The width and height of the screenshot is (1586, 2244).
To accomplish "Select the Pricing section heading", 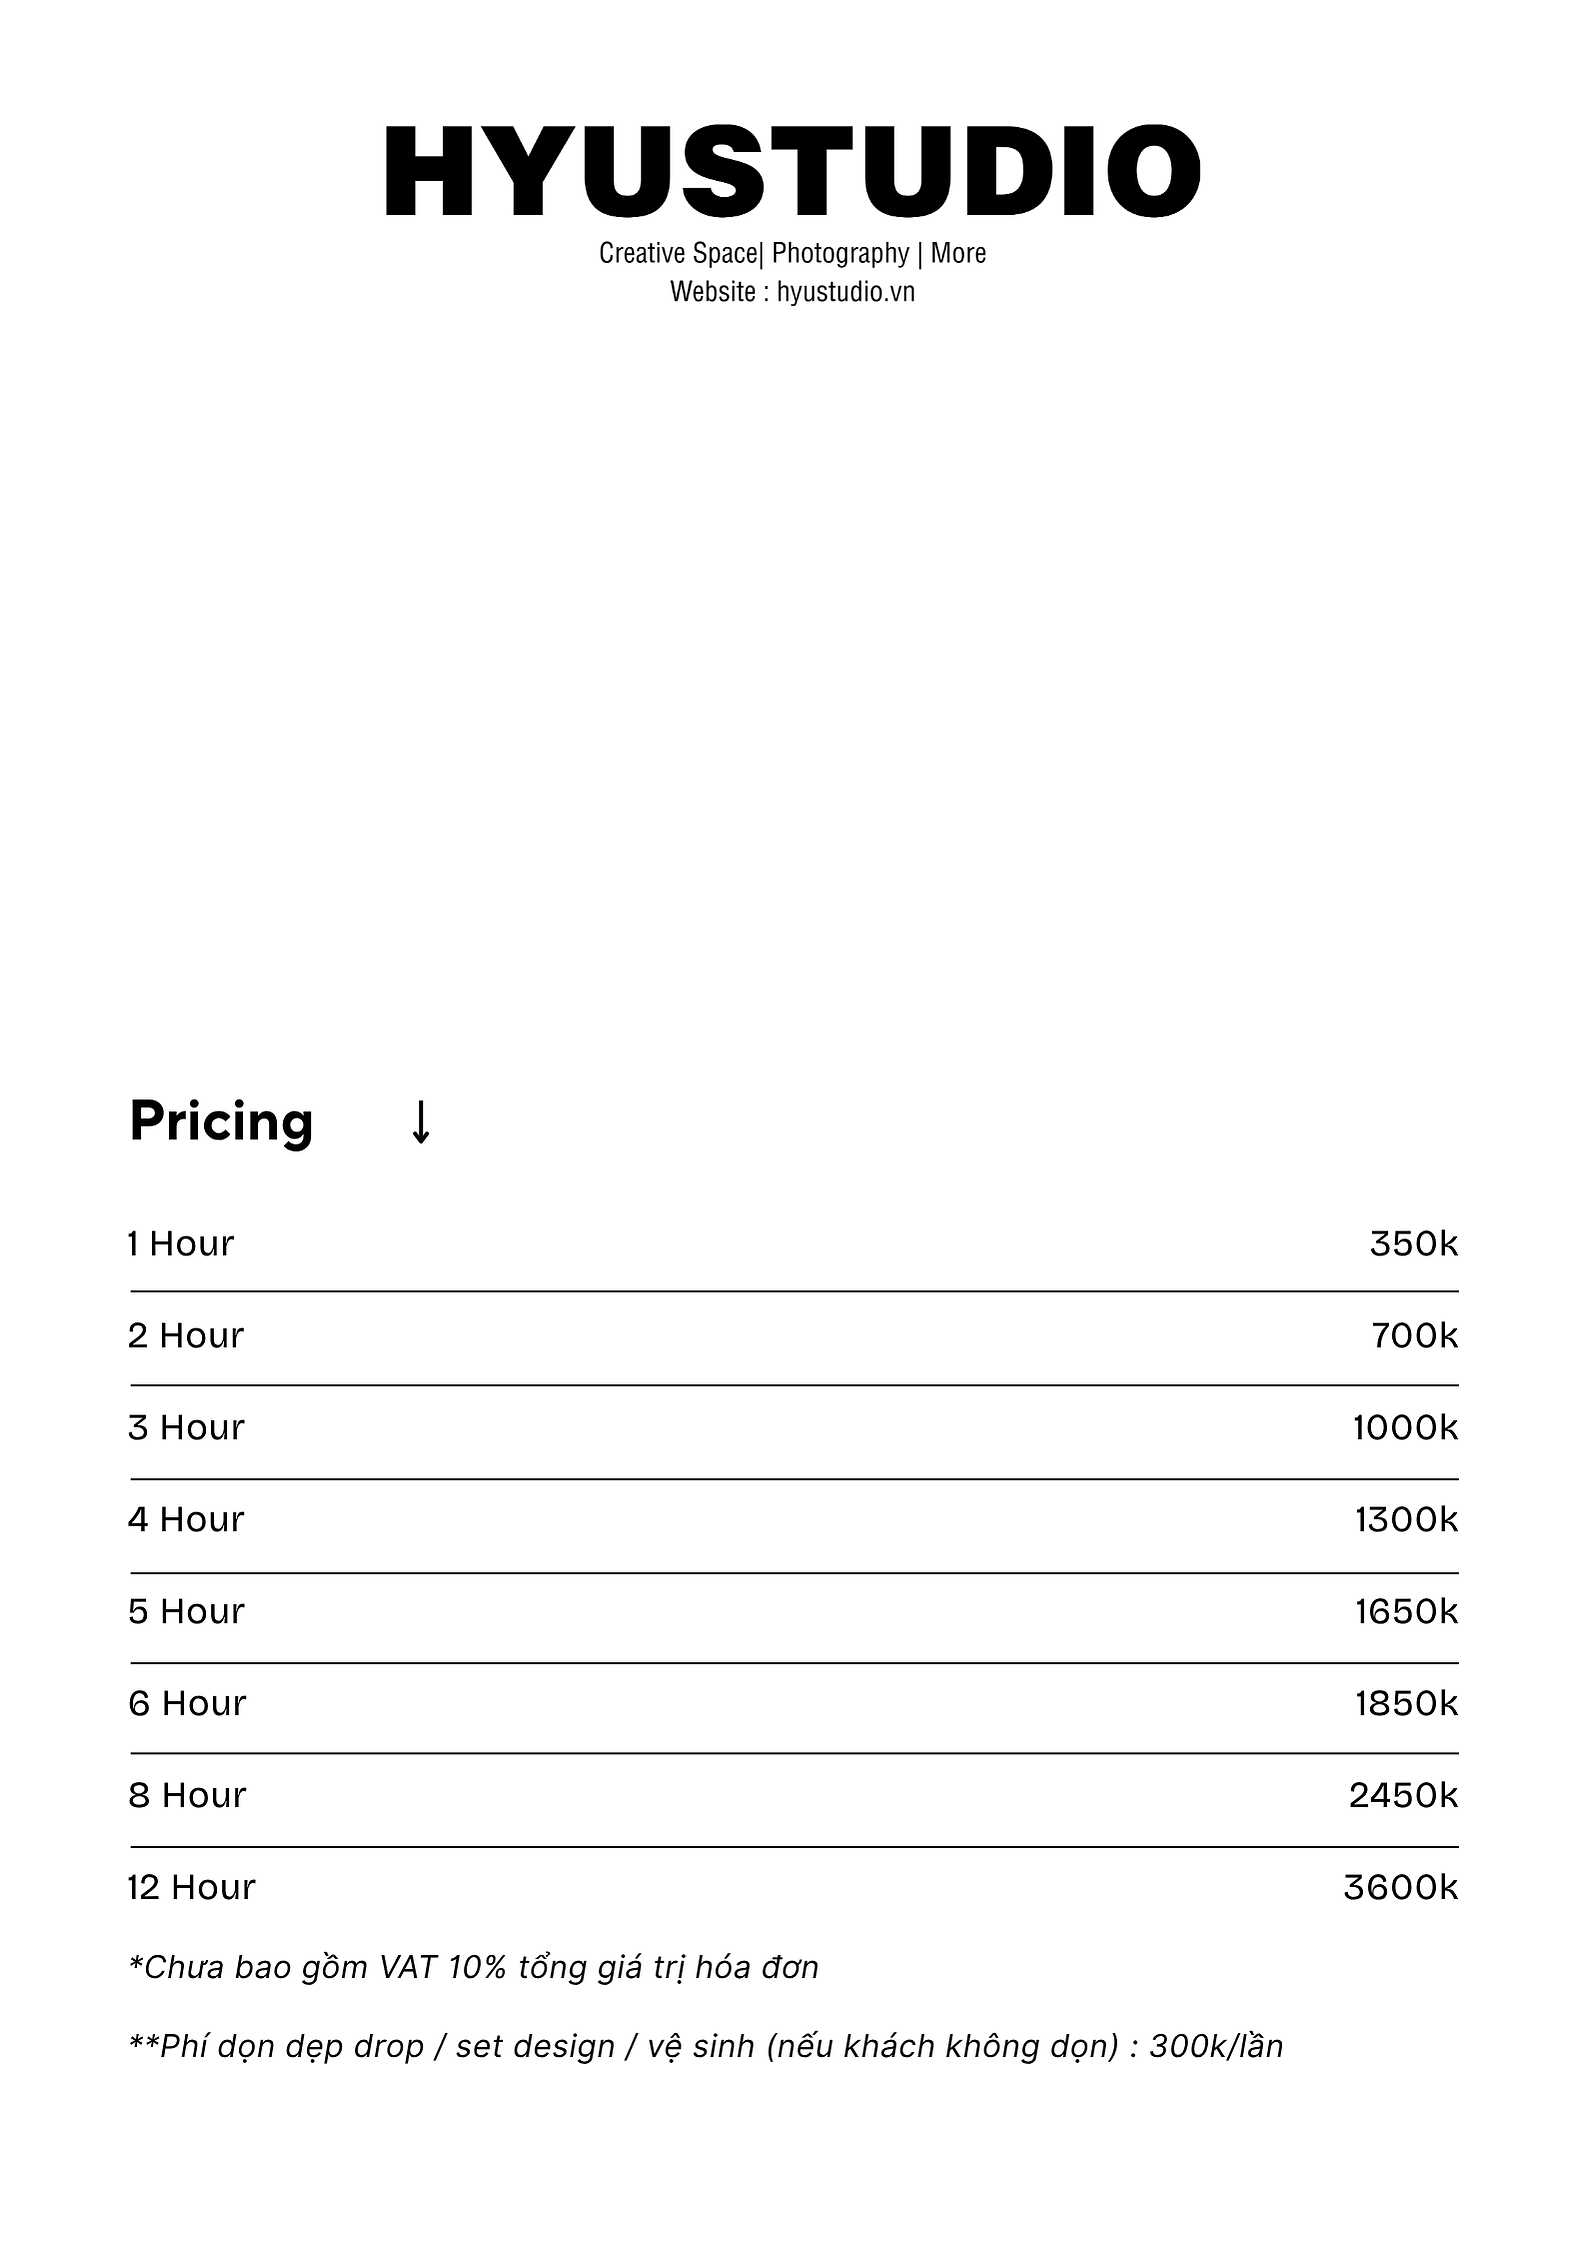I will click(x=221, y=1122).
